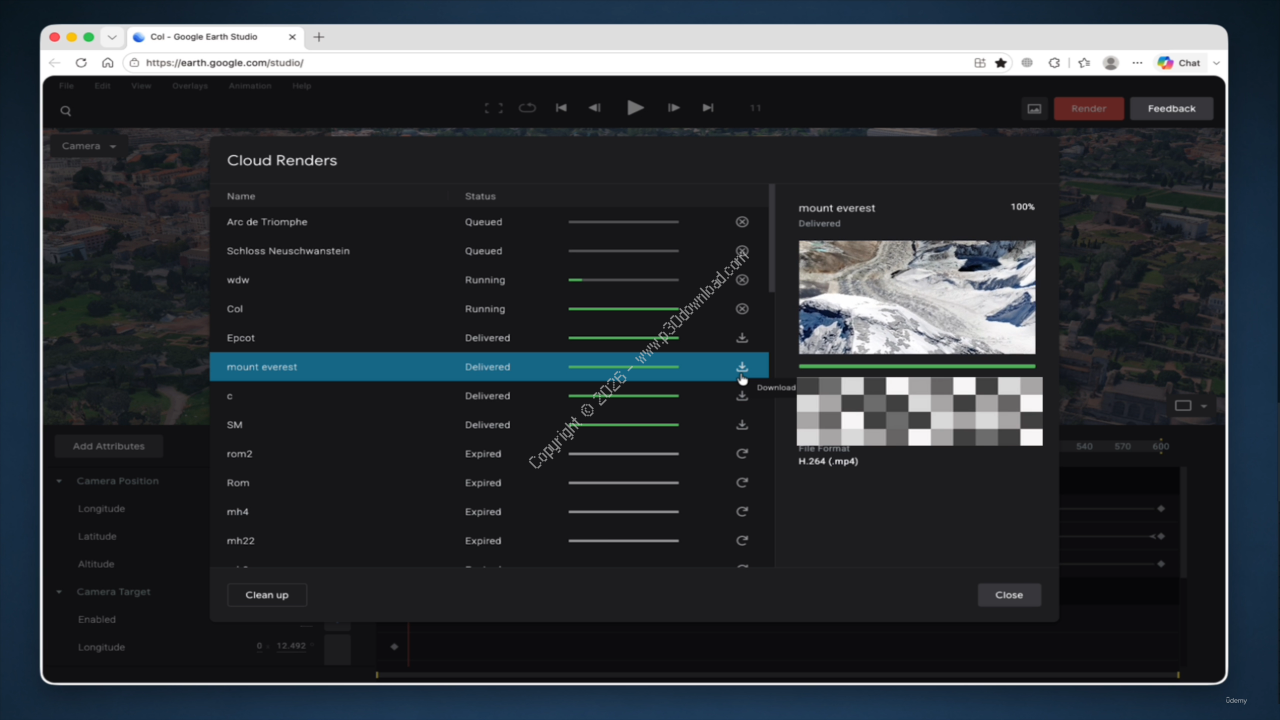1280x720 pixels.
Task: Open the snapshot image icon beside Render
Action: pos(1034,108)
